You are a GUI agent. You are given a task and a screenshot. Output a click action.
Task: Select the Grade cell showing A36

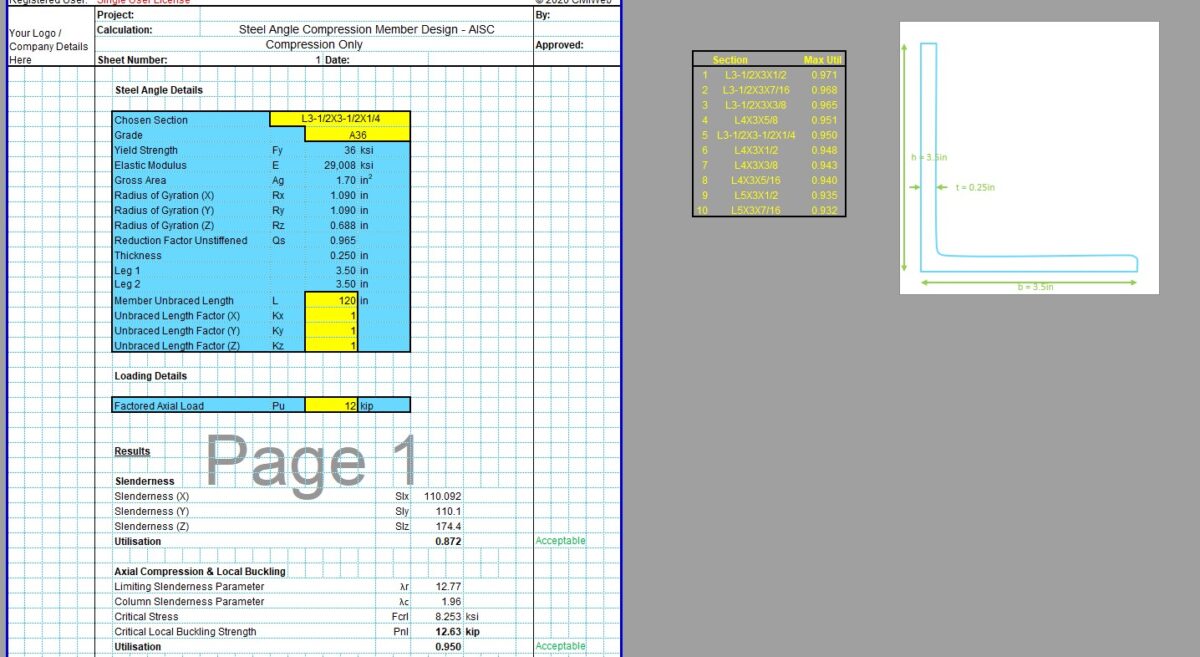point(358,134)
